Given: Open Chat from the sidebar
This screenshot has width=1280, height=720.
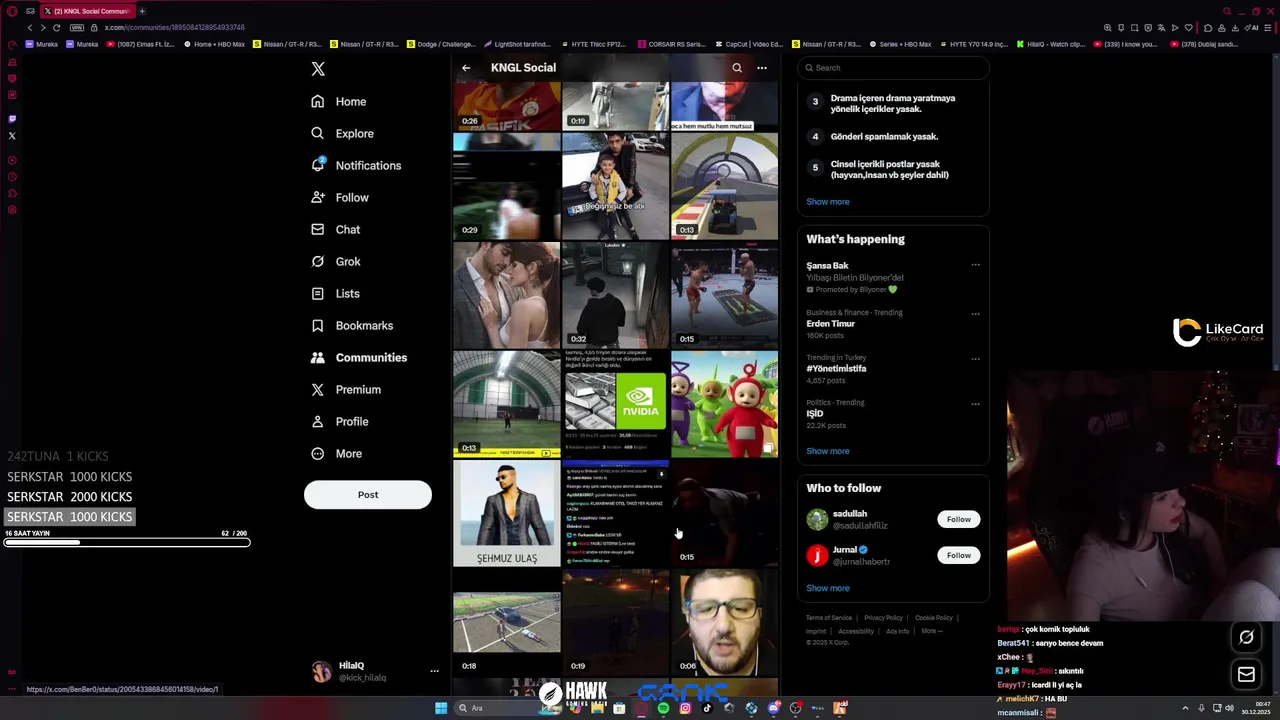Looking at the screenshot, I should click(335, 229).
